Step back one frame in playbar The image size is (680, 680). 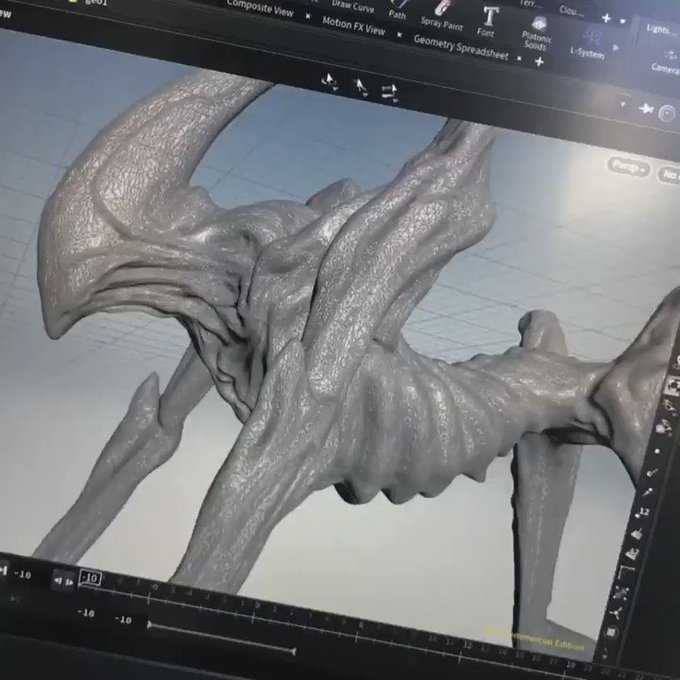point(58,580)
